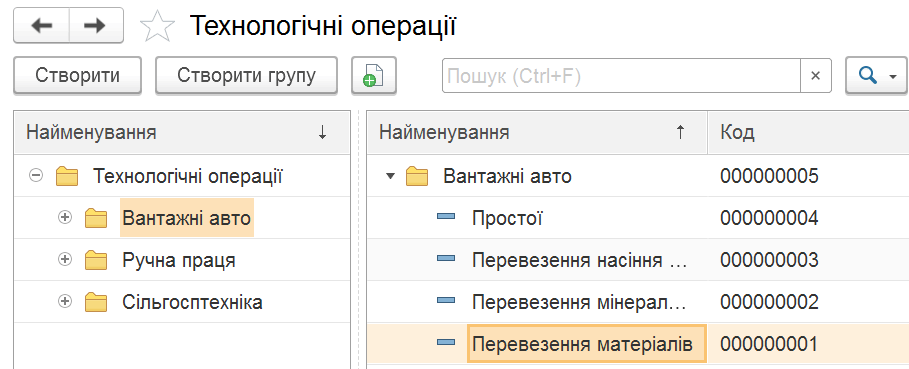Viewport: 909px width, 369px height.
Task: Click the Код column header
Action: tap(808, 133)
